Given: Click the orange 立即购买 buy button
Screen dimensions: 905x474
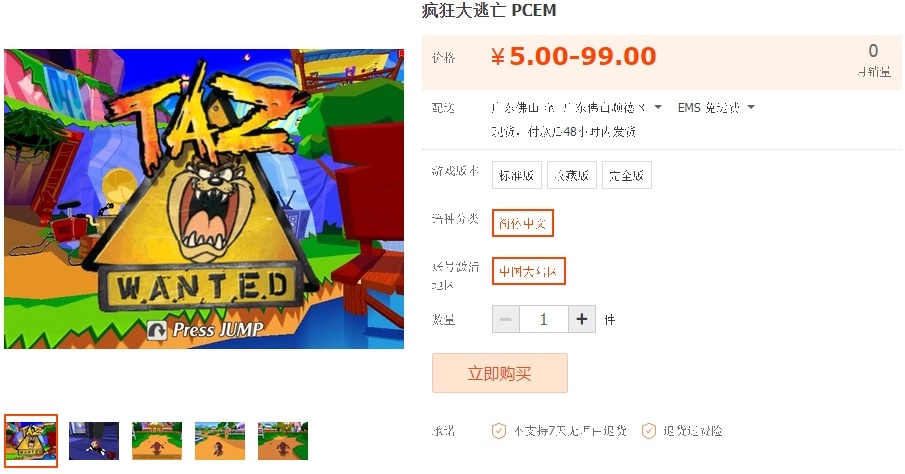Looking at the screenshot, I should pyautogui.click(x=500, y=374).
